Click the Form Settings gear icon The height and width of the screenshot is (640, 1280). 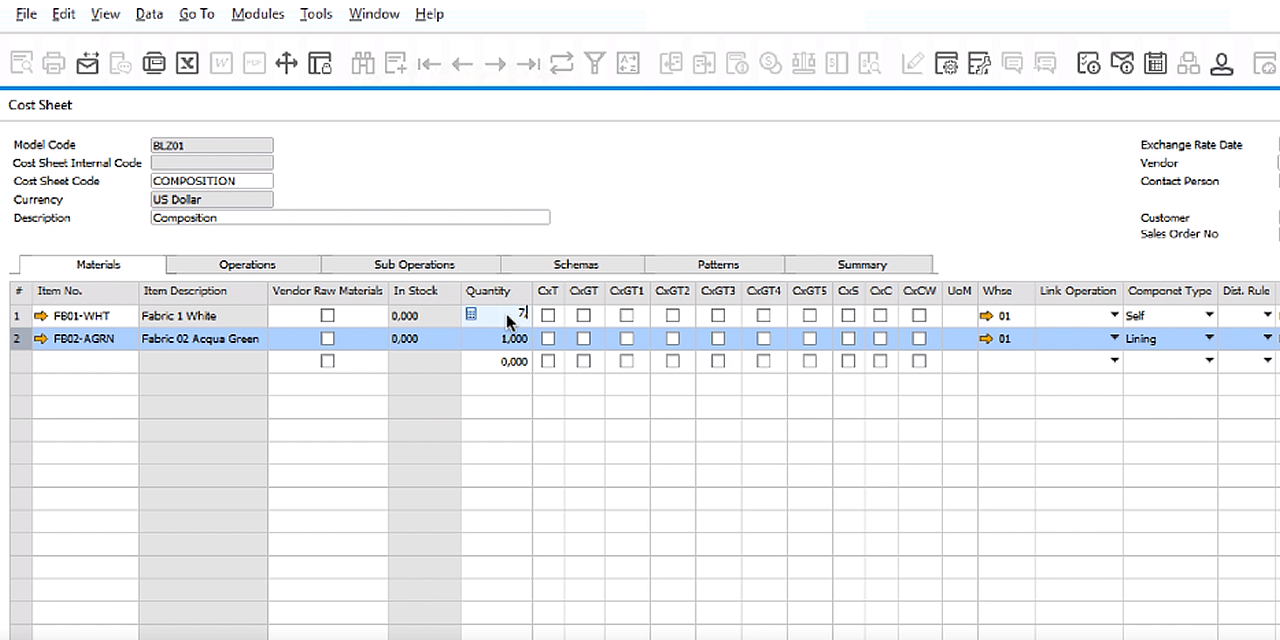[x=946, y=64]
